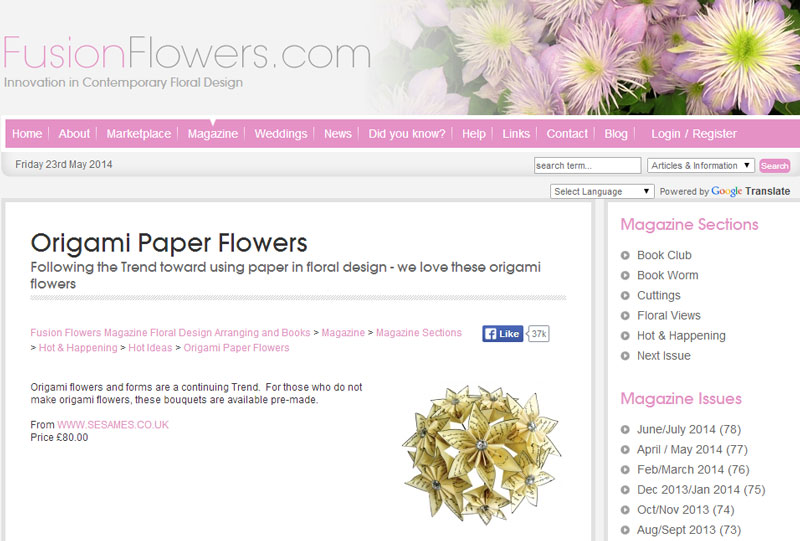Click the origami flower bouquet image
The width and height of the screenshot is (800, 541).
tap(482, 454)
